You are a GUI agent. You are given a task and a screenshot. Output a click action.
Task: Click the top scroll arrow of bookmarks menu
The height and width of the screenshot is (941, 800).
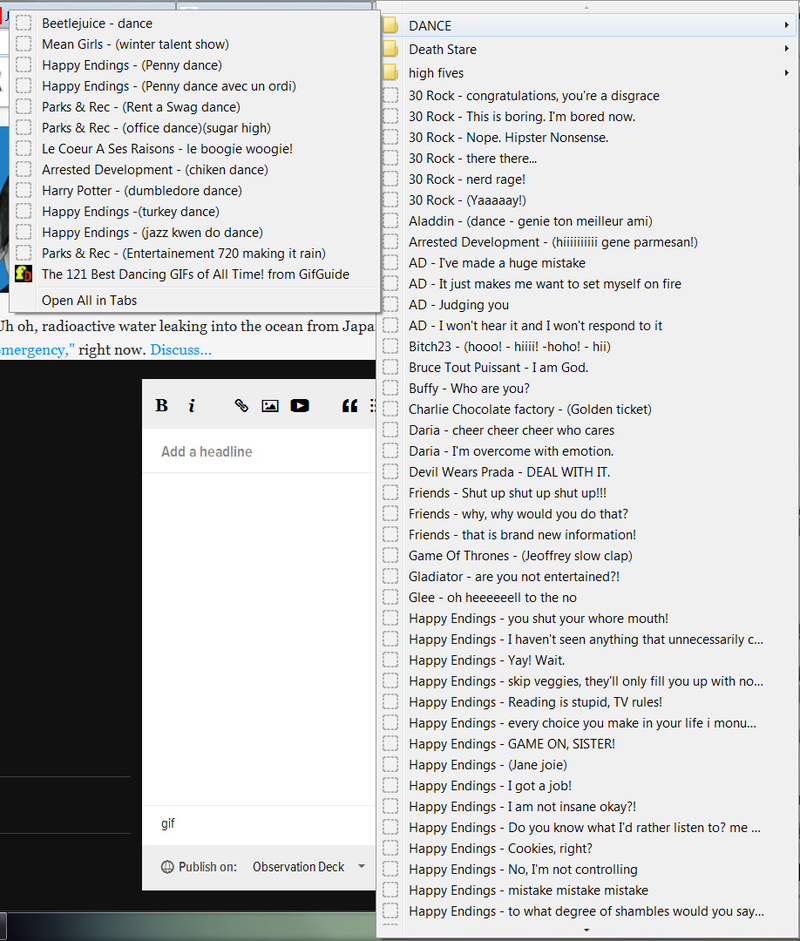[586, 8]
